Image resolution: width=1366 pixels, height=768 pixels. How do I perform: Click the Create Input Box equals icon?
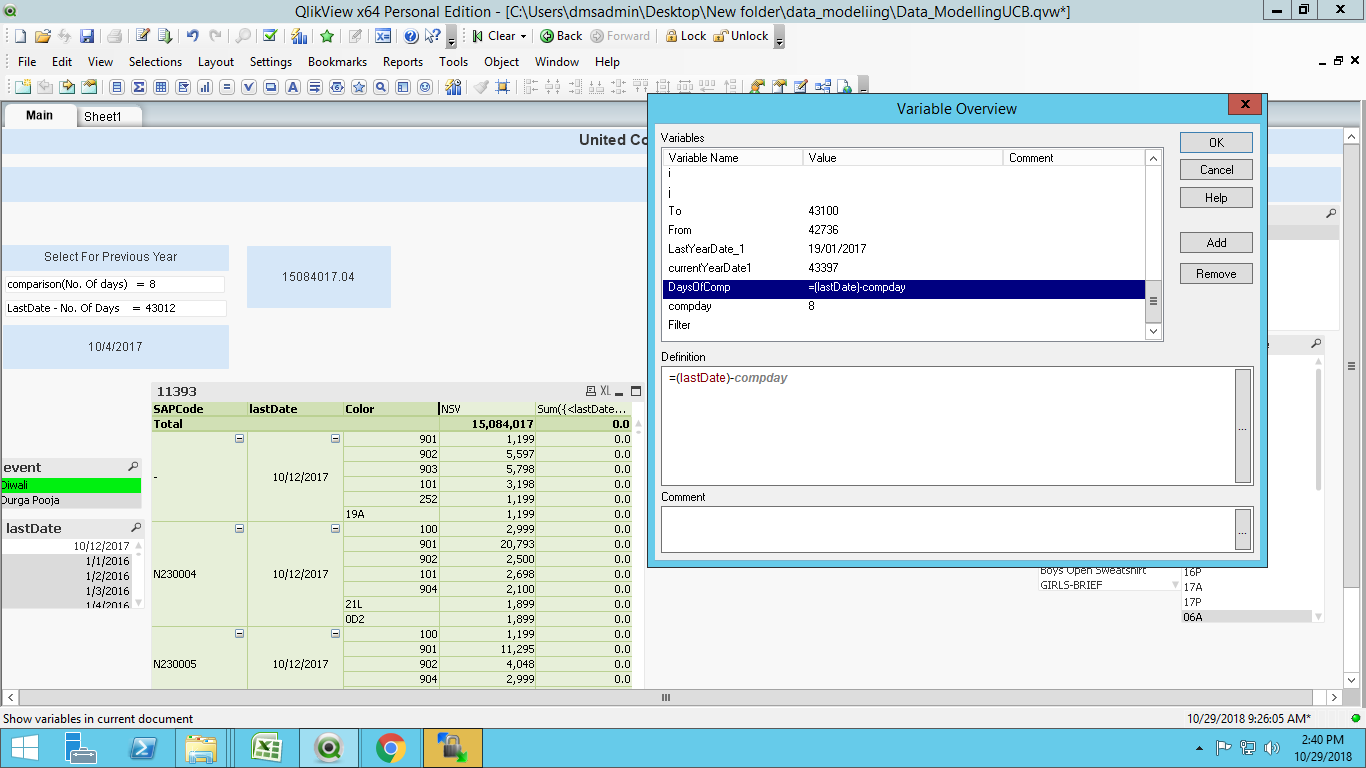[227, 87]
